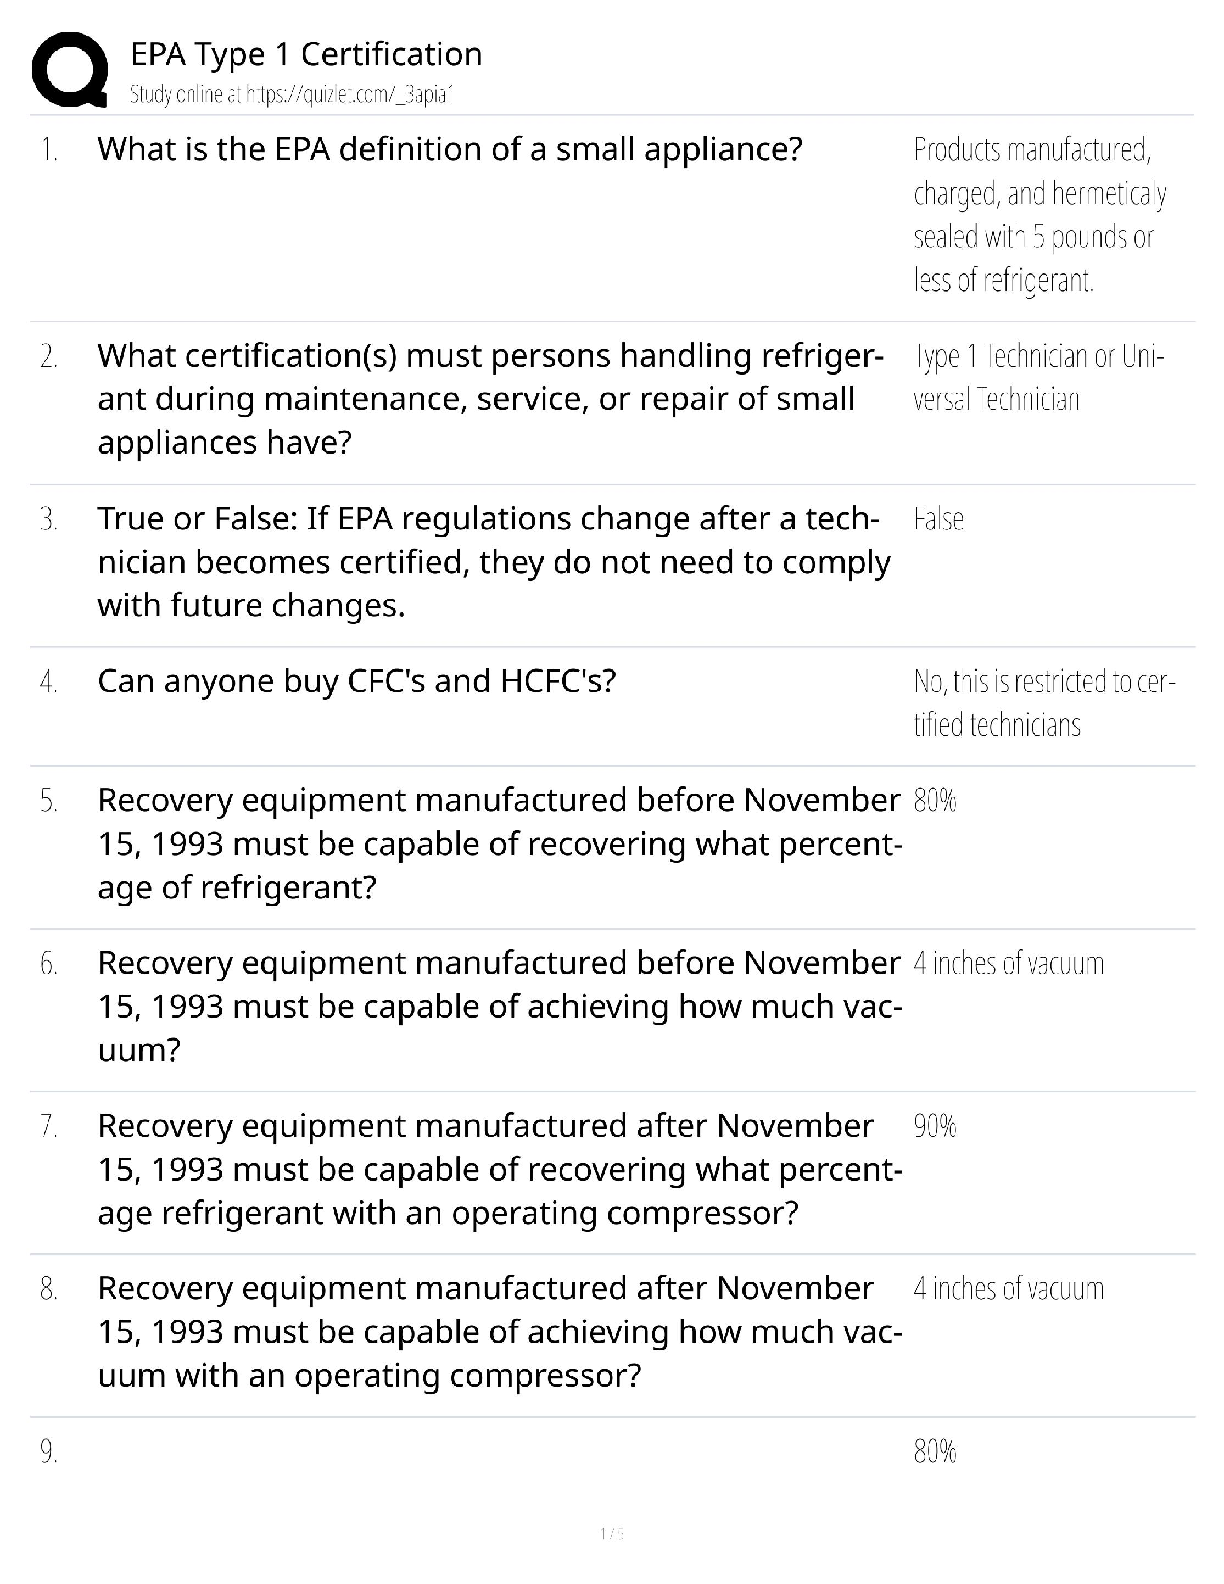Click the 80% answer for question 5
This screenshot has height=1584, width=1224.
point(935,801)
